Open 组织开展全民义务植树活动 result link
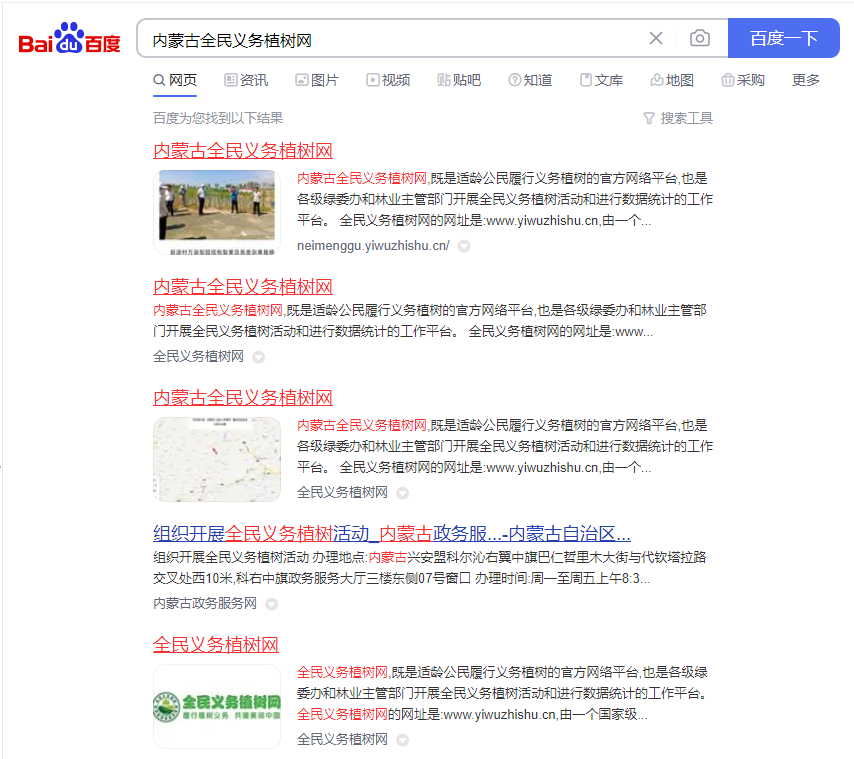 (x=391, y=533)
